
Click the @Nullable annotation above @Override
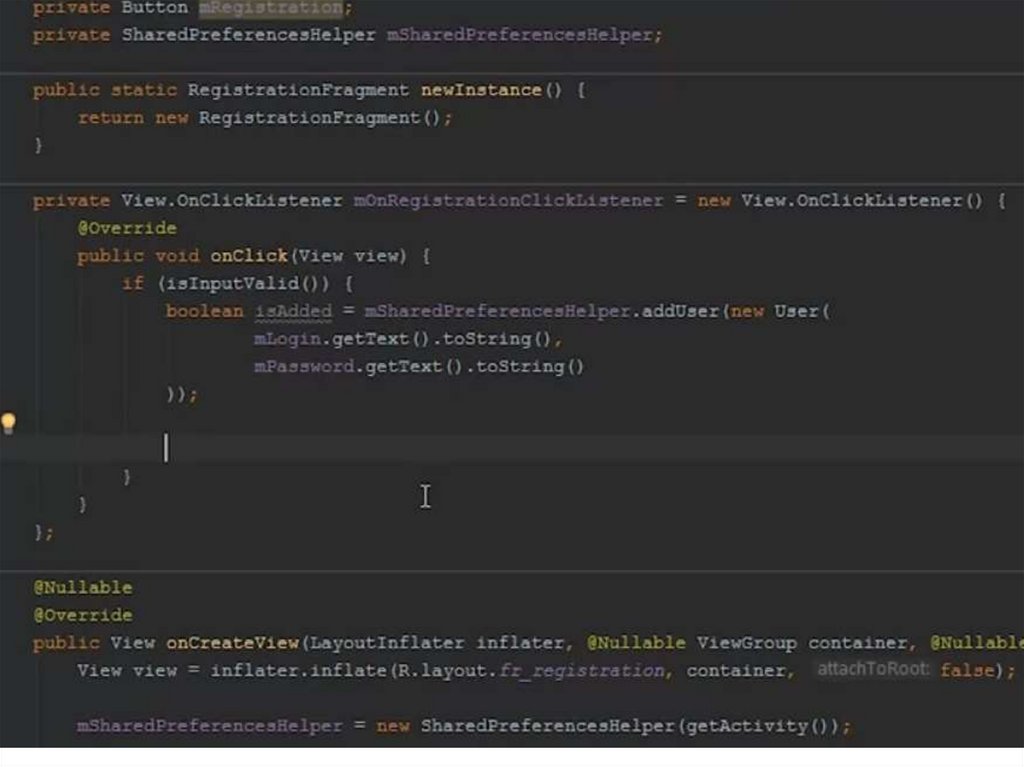click(83, 587)
